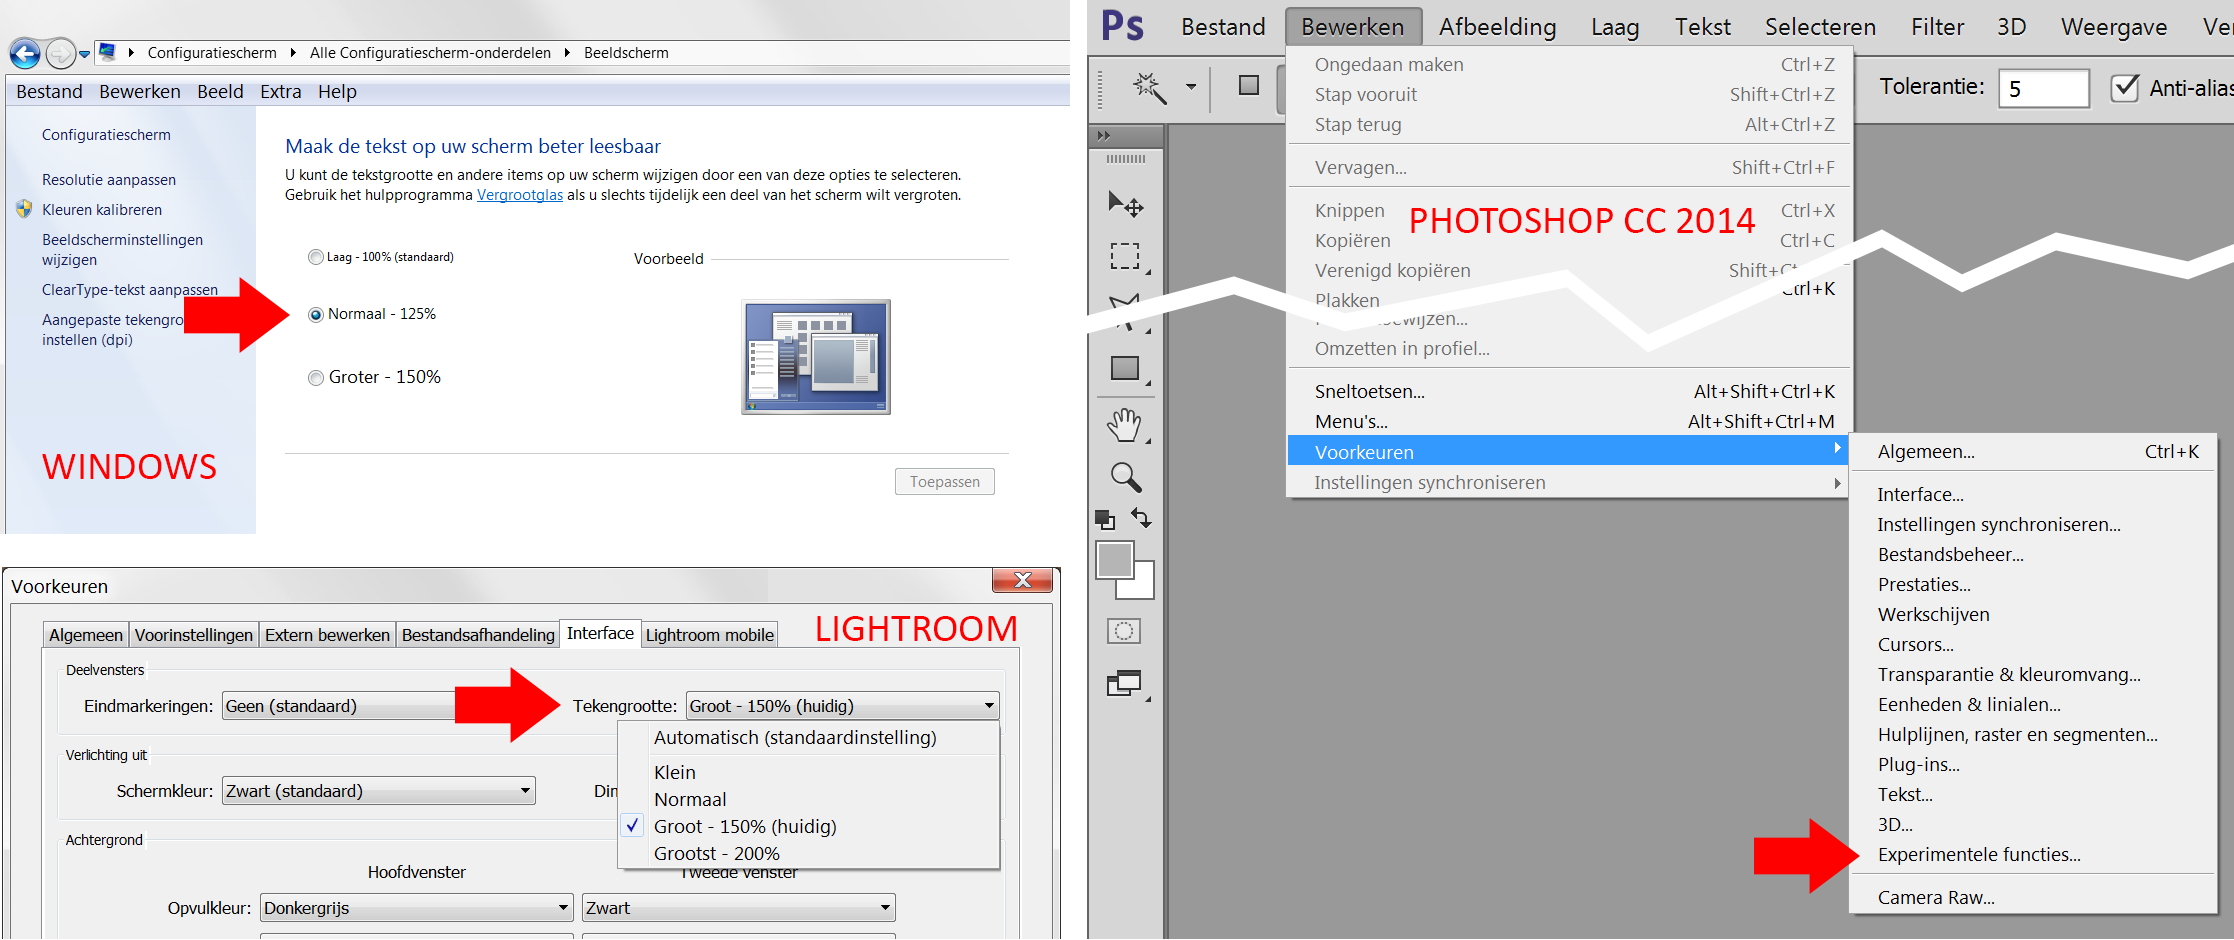This screenshot has width=2234, height=940.
Task: Expand the Opvulkleur Donkergrijs dropdown
Action: click(416, 908)
